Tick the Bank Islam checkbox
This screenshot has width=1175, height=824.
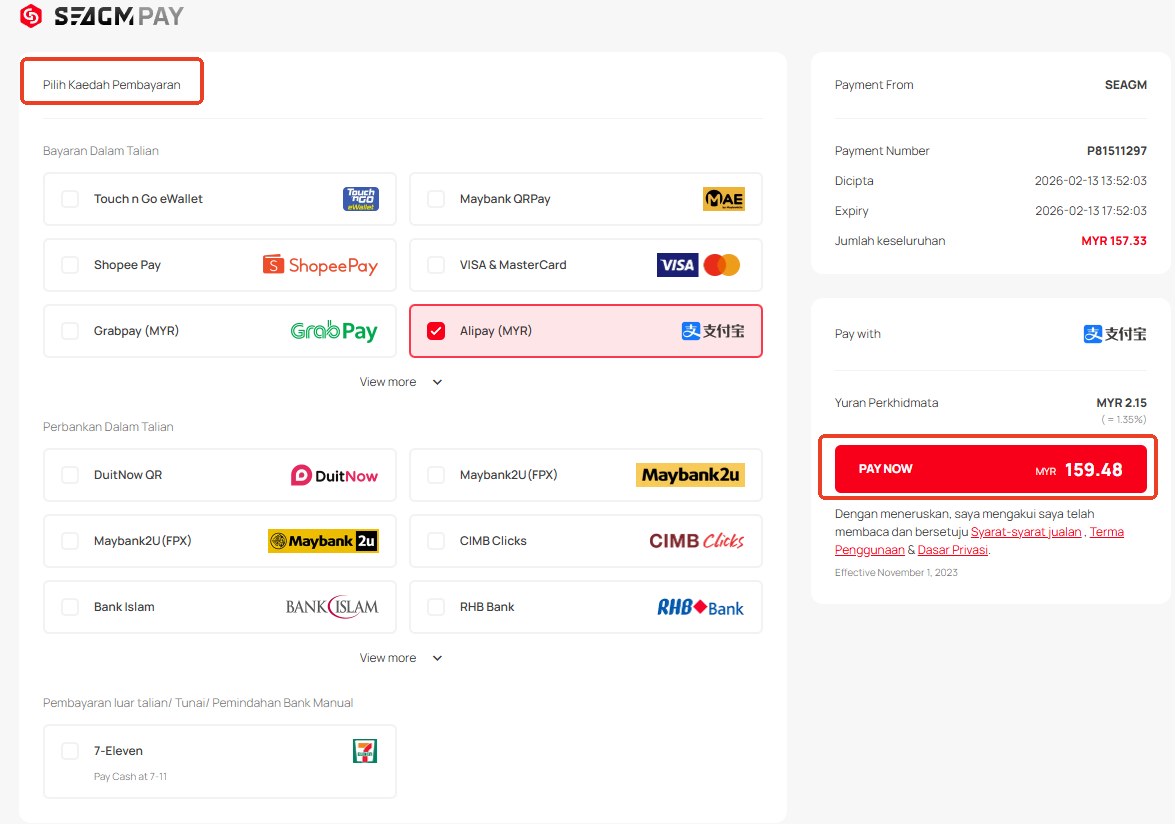tap(70, 607)
